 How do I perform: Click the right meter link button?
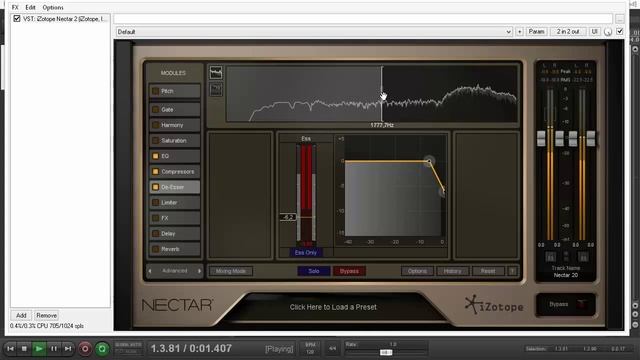(x=583, y=257)
